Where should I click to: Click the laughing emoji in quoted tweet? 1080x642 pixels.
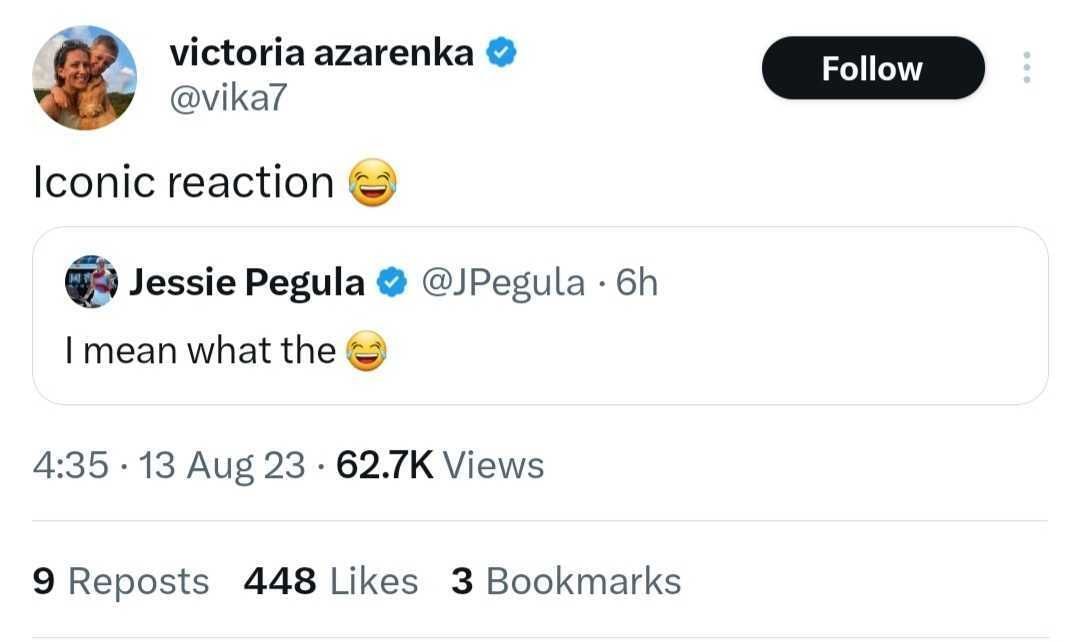[366, 351]
